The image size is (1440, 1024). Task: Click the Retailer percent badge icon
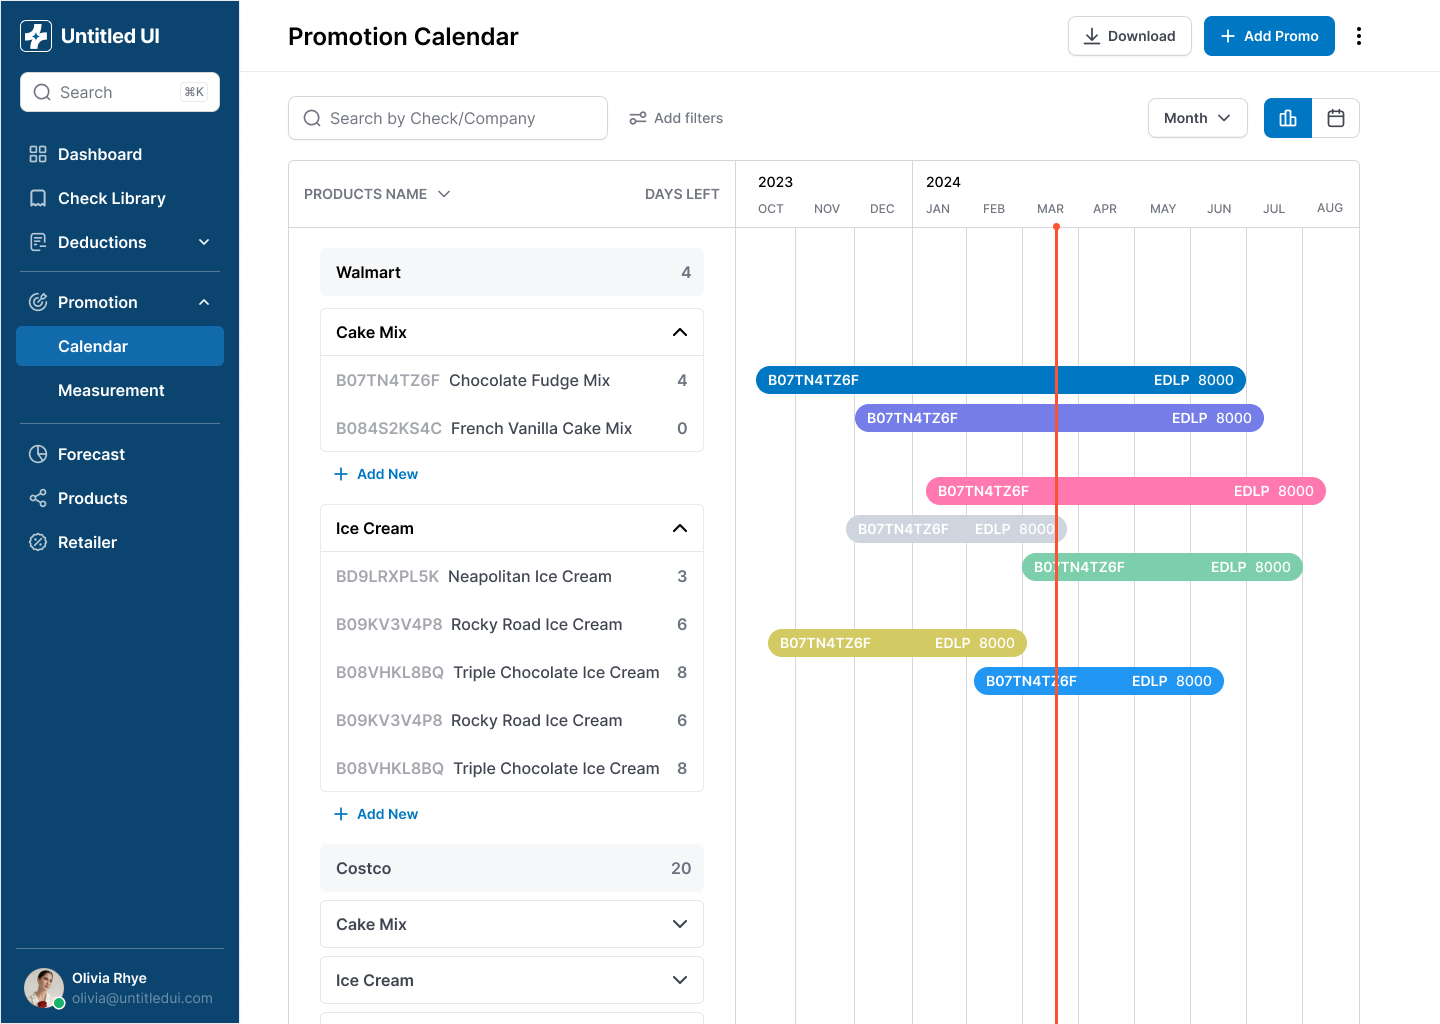tap(38, 542)
